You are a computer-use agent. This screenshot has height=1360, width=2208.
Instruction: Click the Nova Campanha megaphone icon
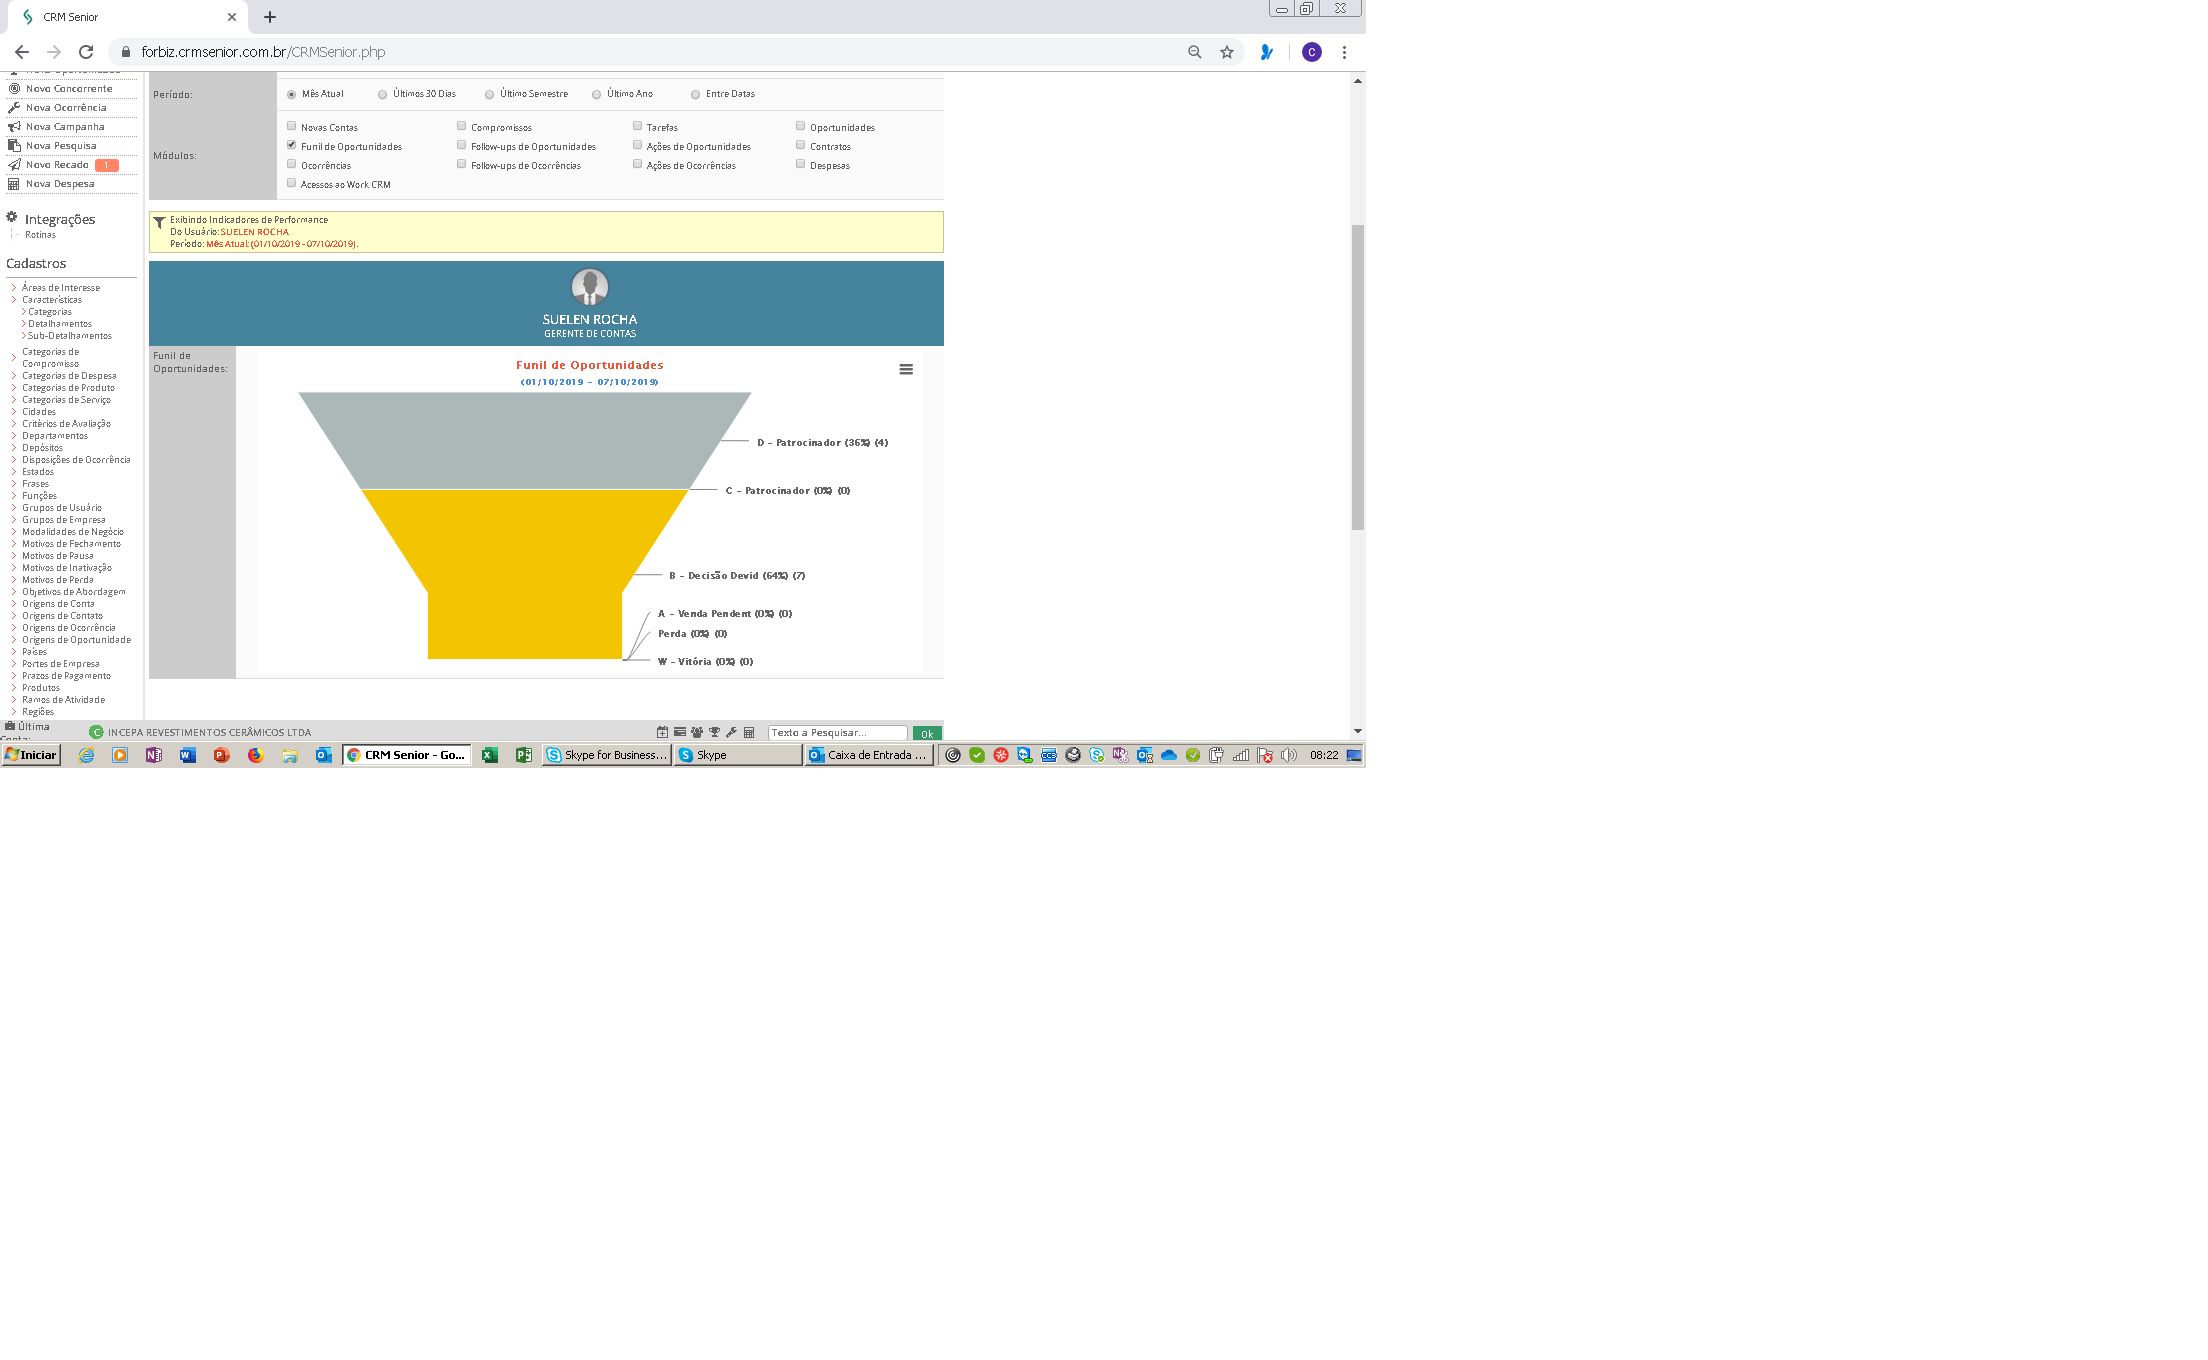(14, 126)
